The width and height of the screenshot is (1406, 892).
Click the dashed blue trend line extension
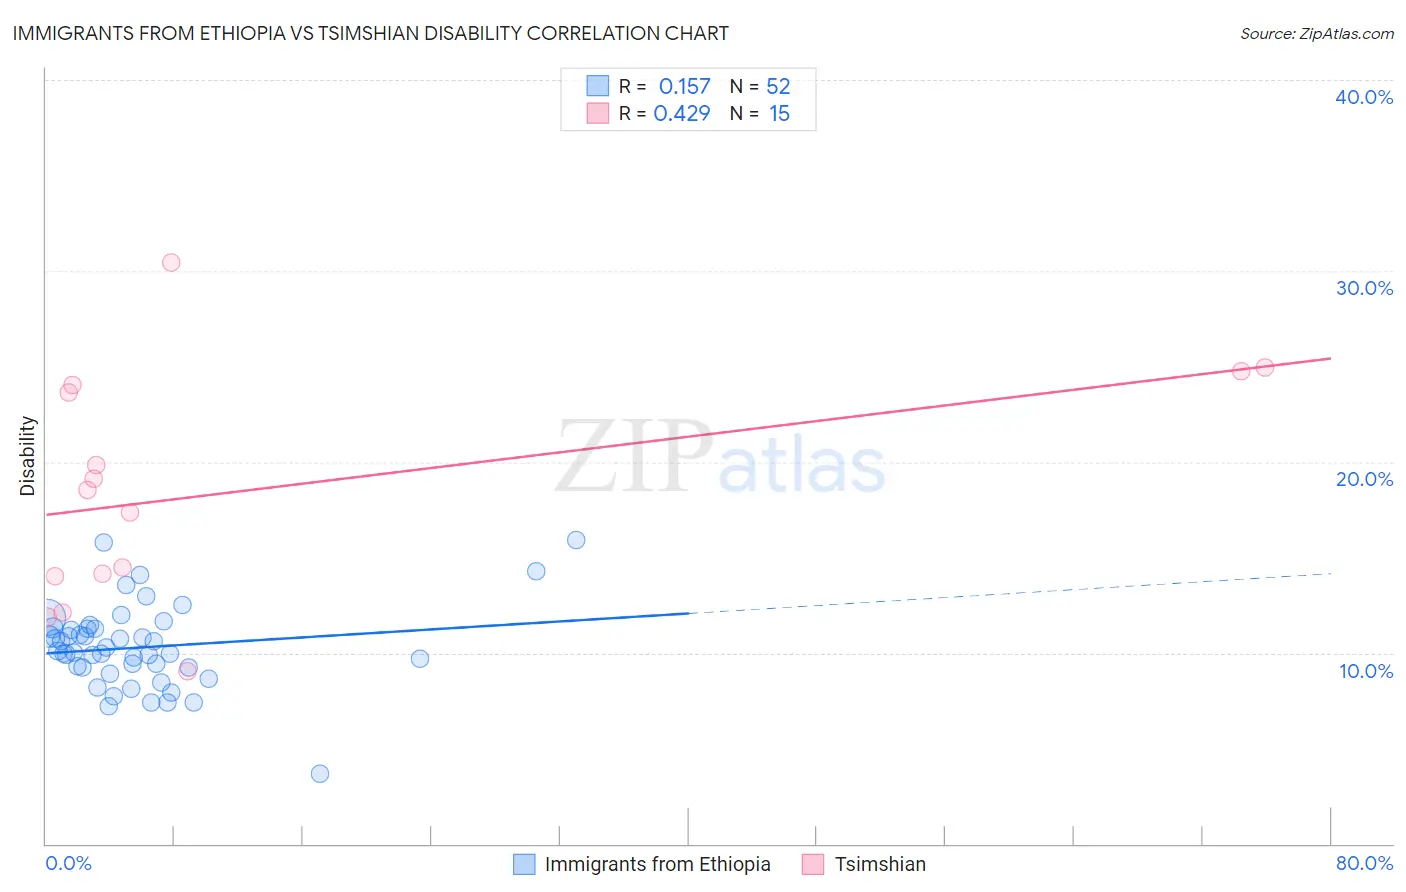pyautogui.click(x=1010, y=593)
